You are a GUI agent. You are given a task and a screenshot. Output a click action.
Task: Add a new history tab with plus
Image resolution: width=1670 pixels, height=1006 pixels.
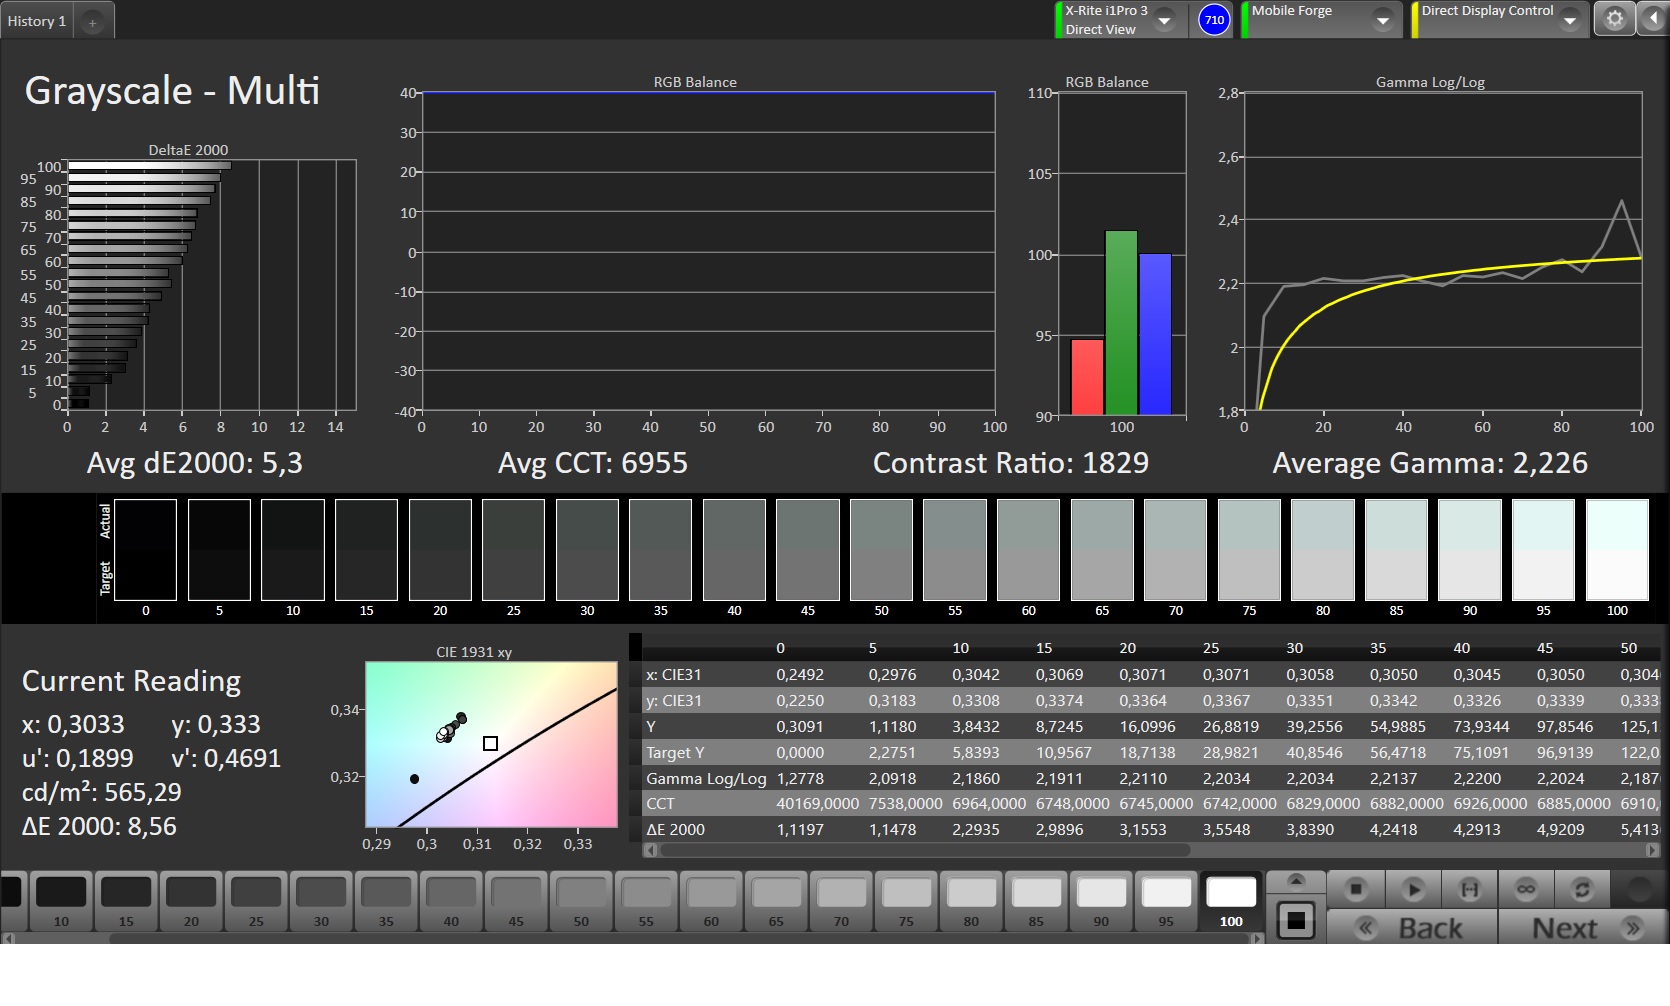[x=92, y=22]
